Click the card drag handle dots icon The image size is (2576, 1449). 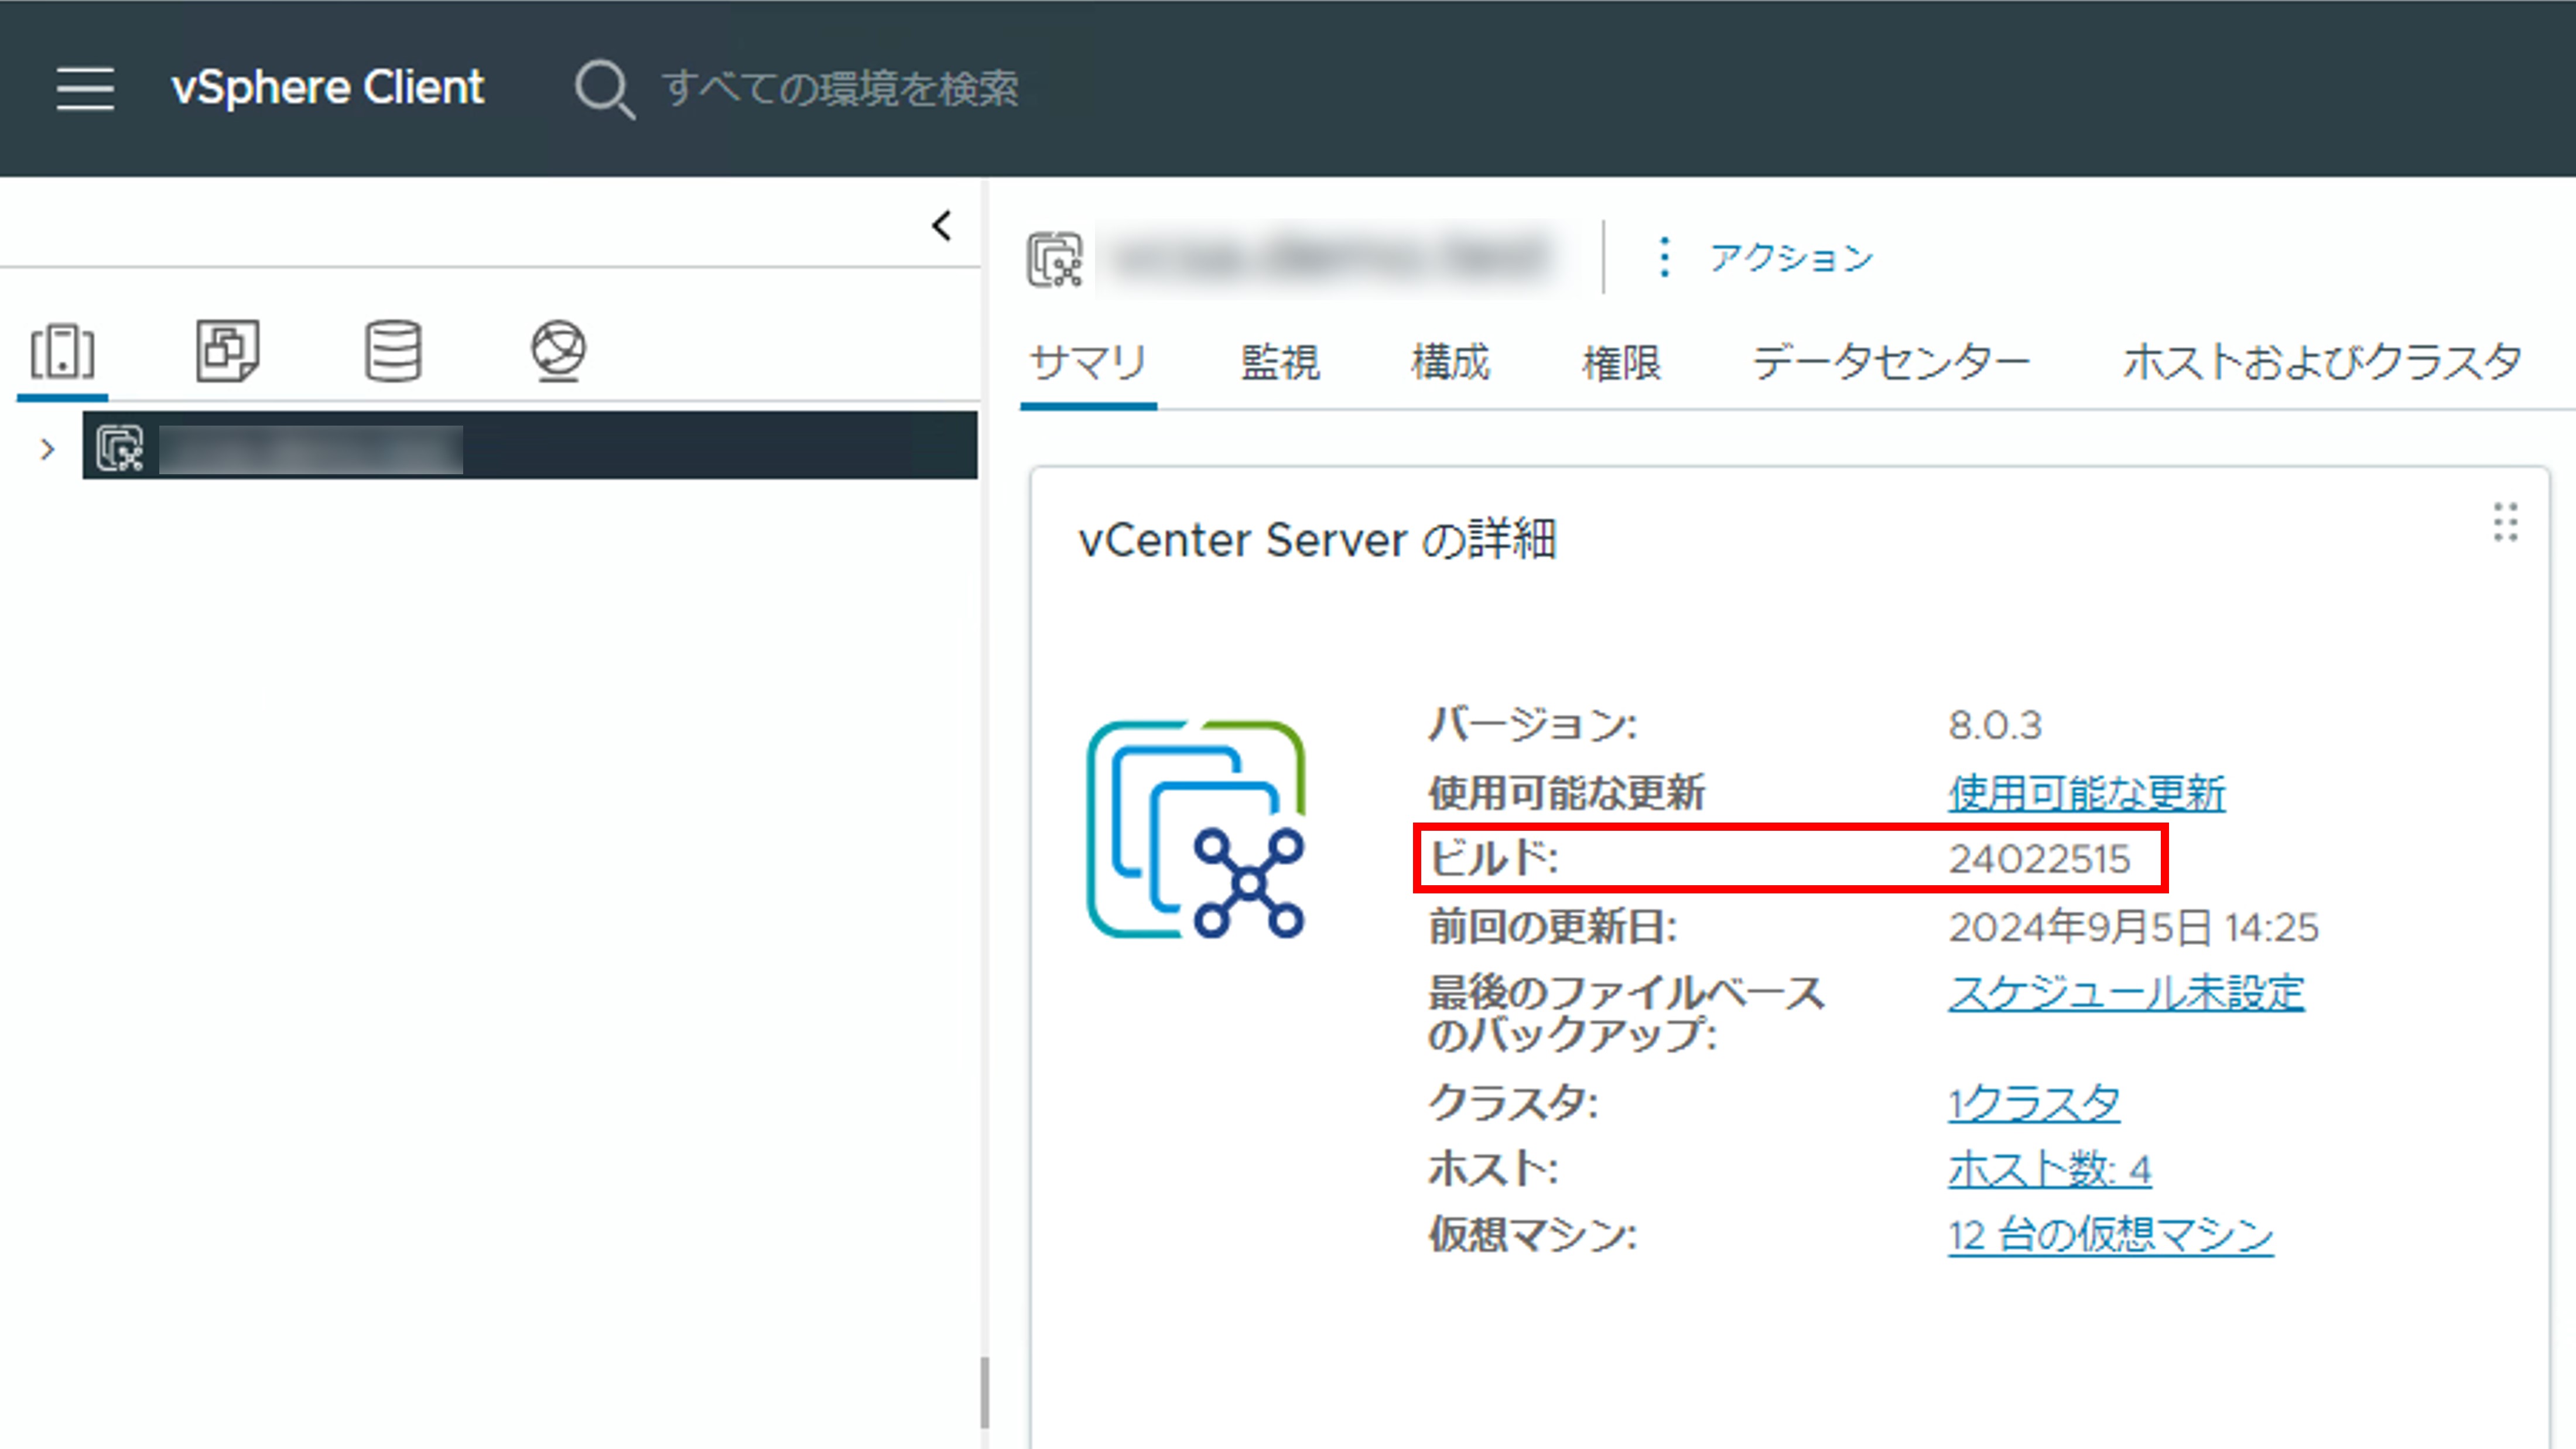[2505, 522]
